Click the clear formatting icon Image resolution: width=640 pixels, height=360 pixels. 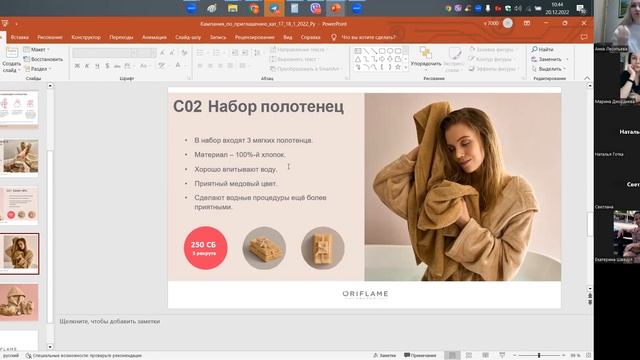pos(184,53)
